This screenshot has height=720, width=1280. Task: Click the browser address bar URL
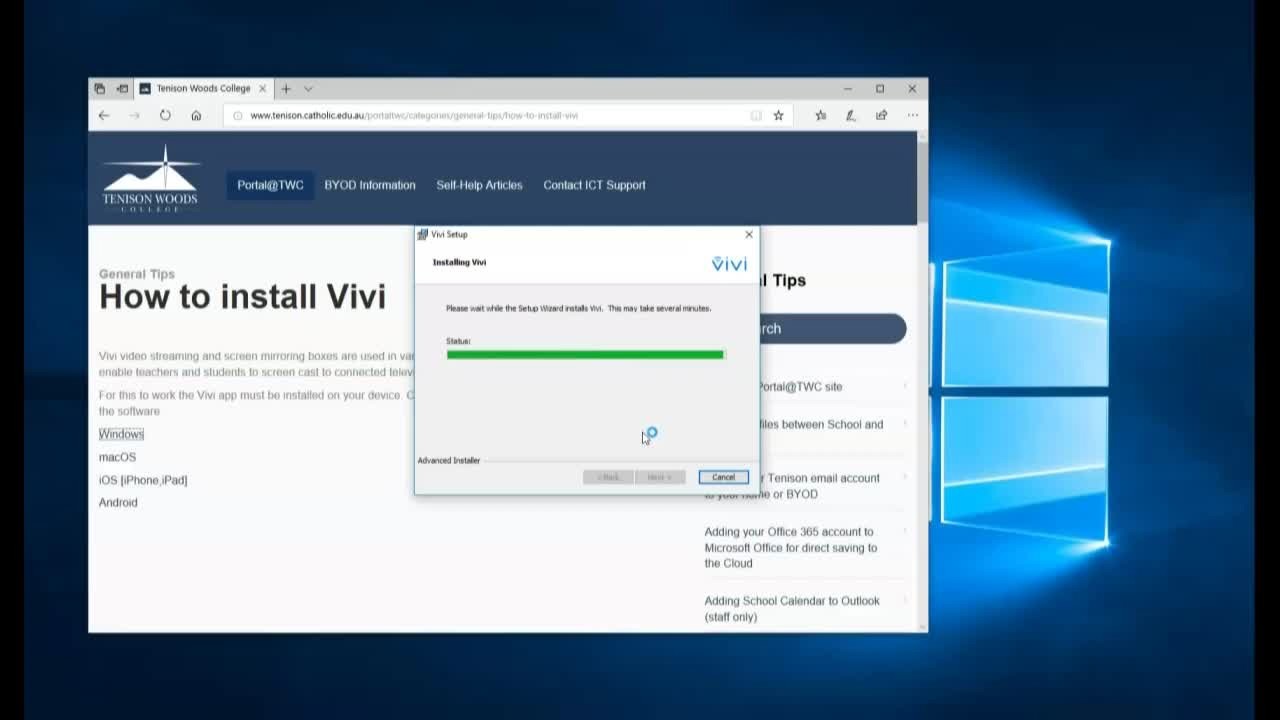point(413,115)
